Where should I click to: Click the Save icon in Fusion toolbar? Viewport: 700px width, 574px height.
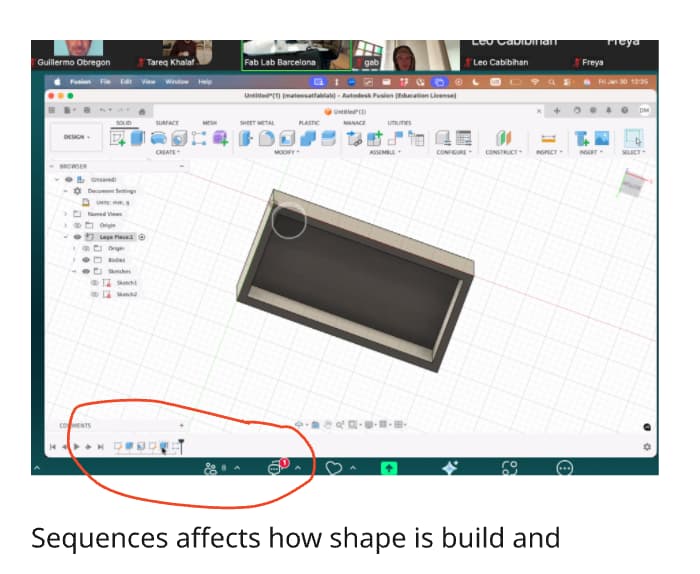pyautogui.click(x=87, y=110)
